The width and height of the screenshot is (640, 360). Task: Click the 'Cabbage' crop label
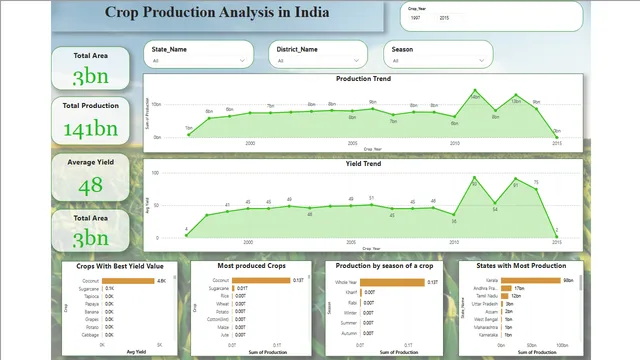coord(90,335)
